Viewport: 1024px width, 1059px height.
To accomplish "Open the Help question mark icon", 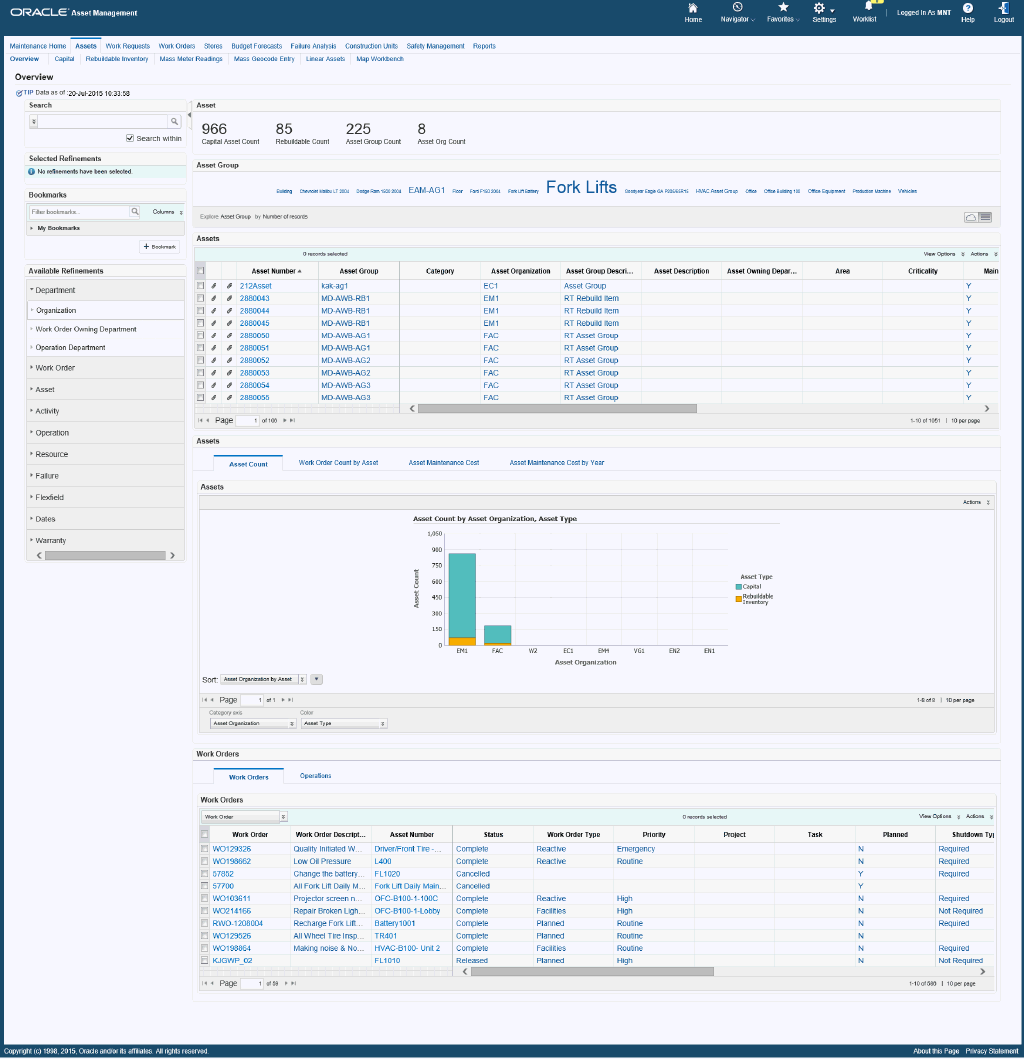I will point(968,8).
